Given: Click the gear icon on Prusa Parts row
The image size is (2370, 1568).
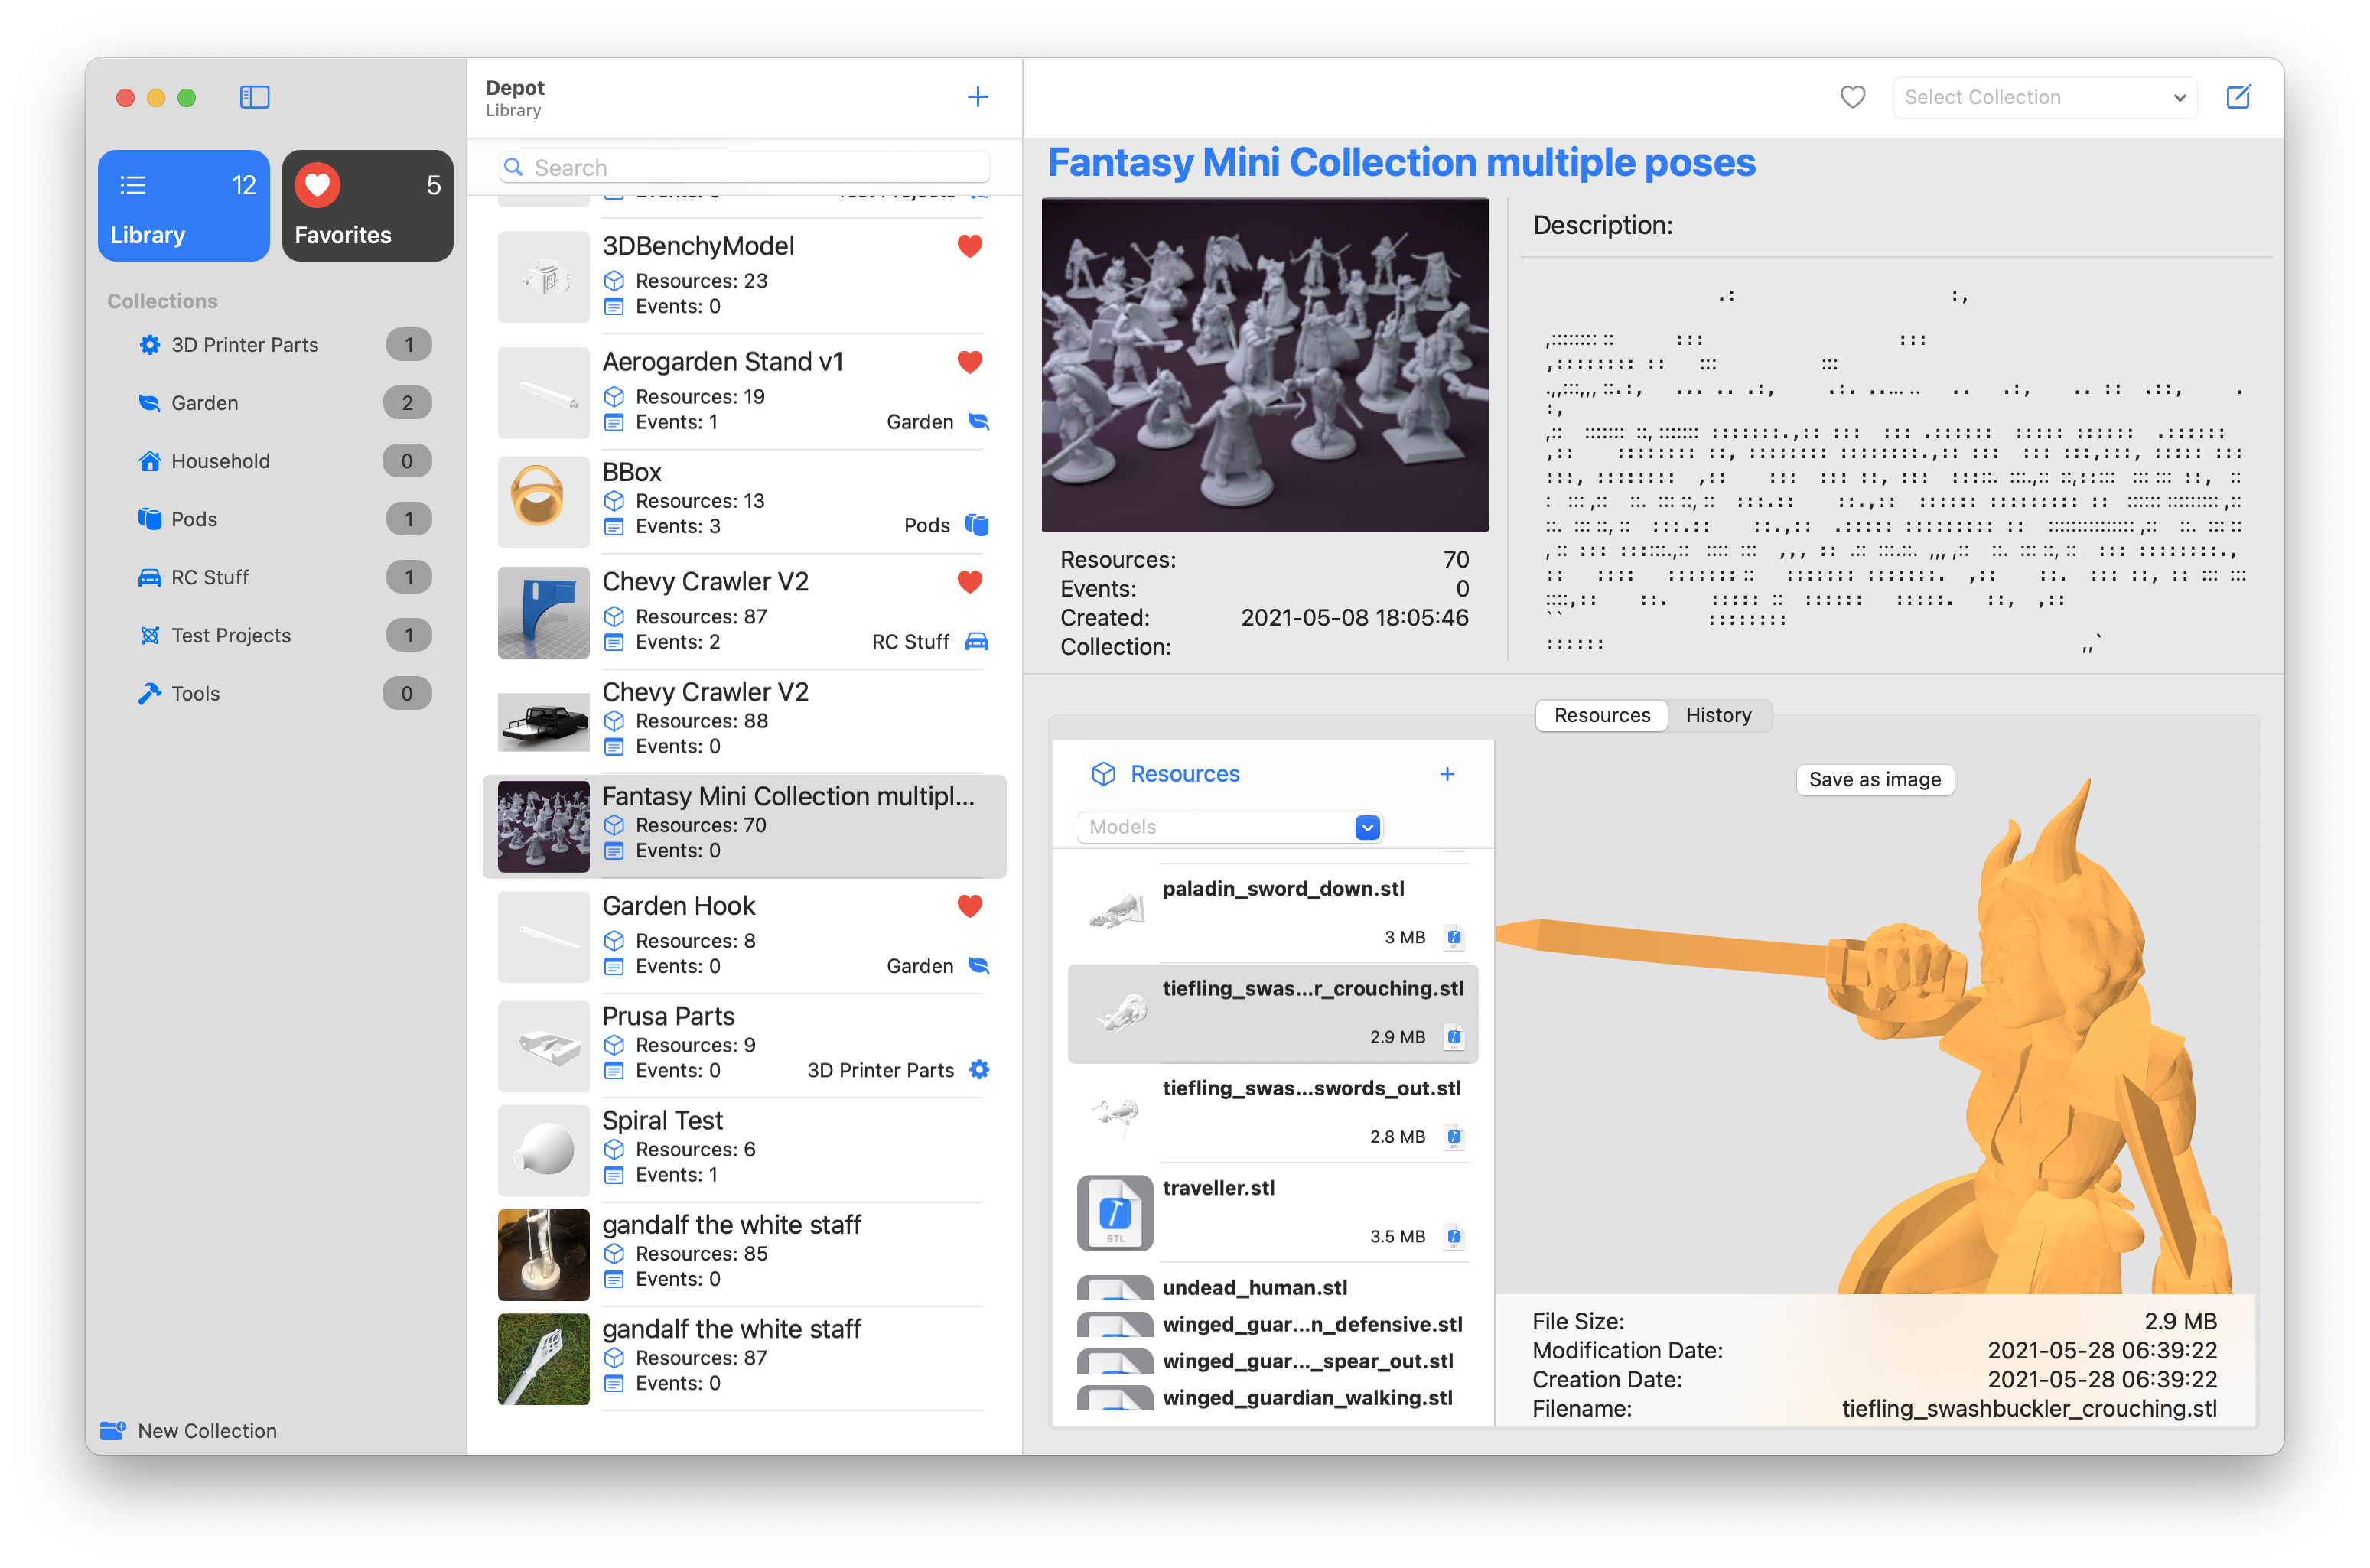Looking at the screenshot, I should click(979, 1070).
